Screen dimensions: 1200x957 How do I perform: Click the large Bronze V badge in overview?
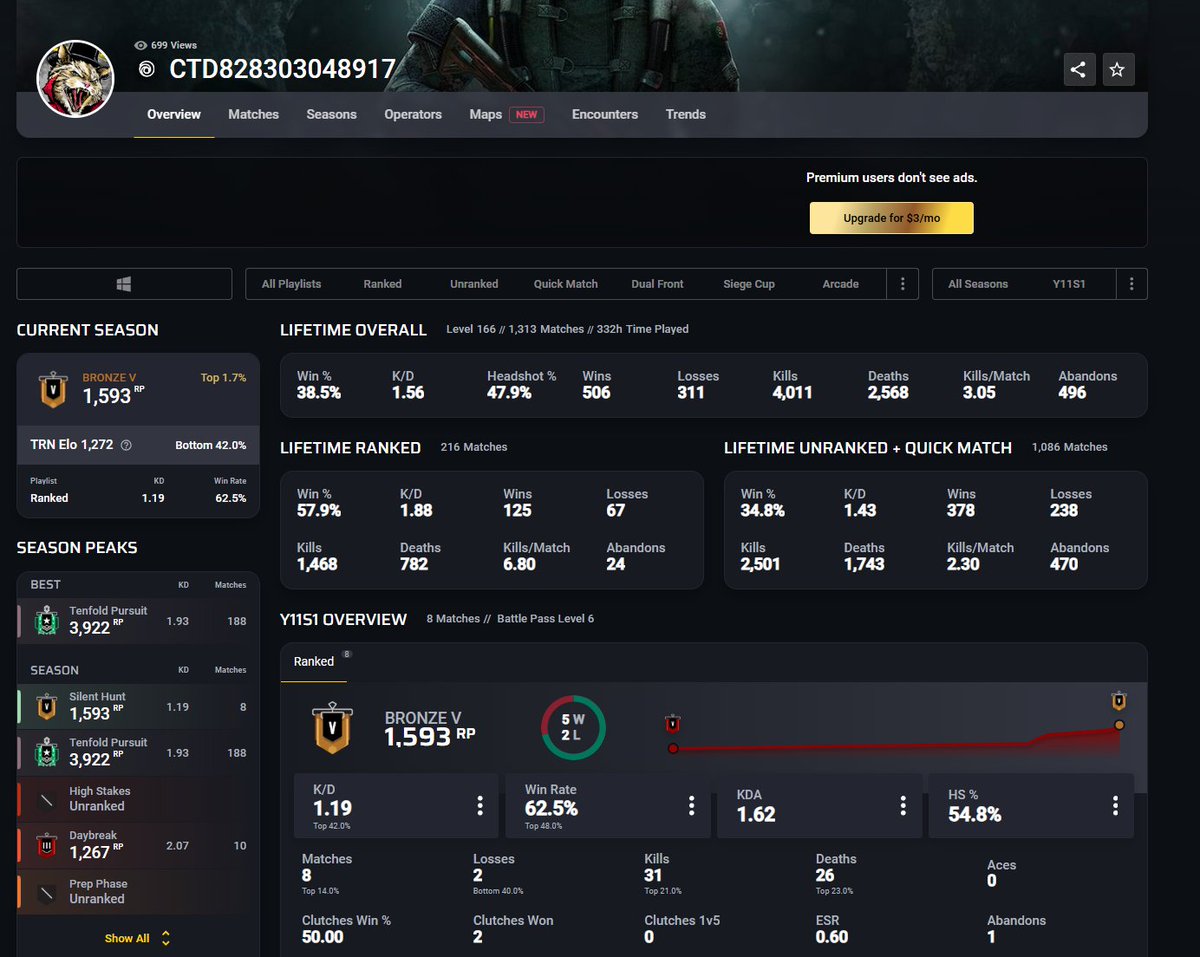tap(332, 728)
